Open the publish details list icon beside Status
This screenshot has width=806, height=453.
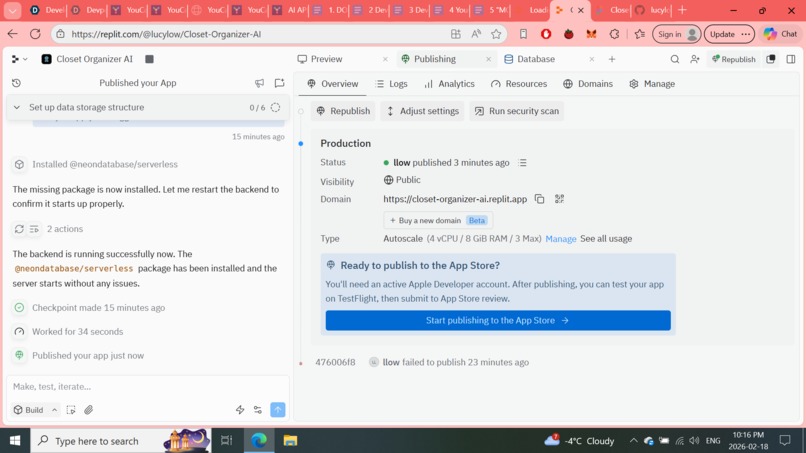click(x=523, y=162)
